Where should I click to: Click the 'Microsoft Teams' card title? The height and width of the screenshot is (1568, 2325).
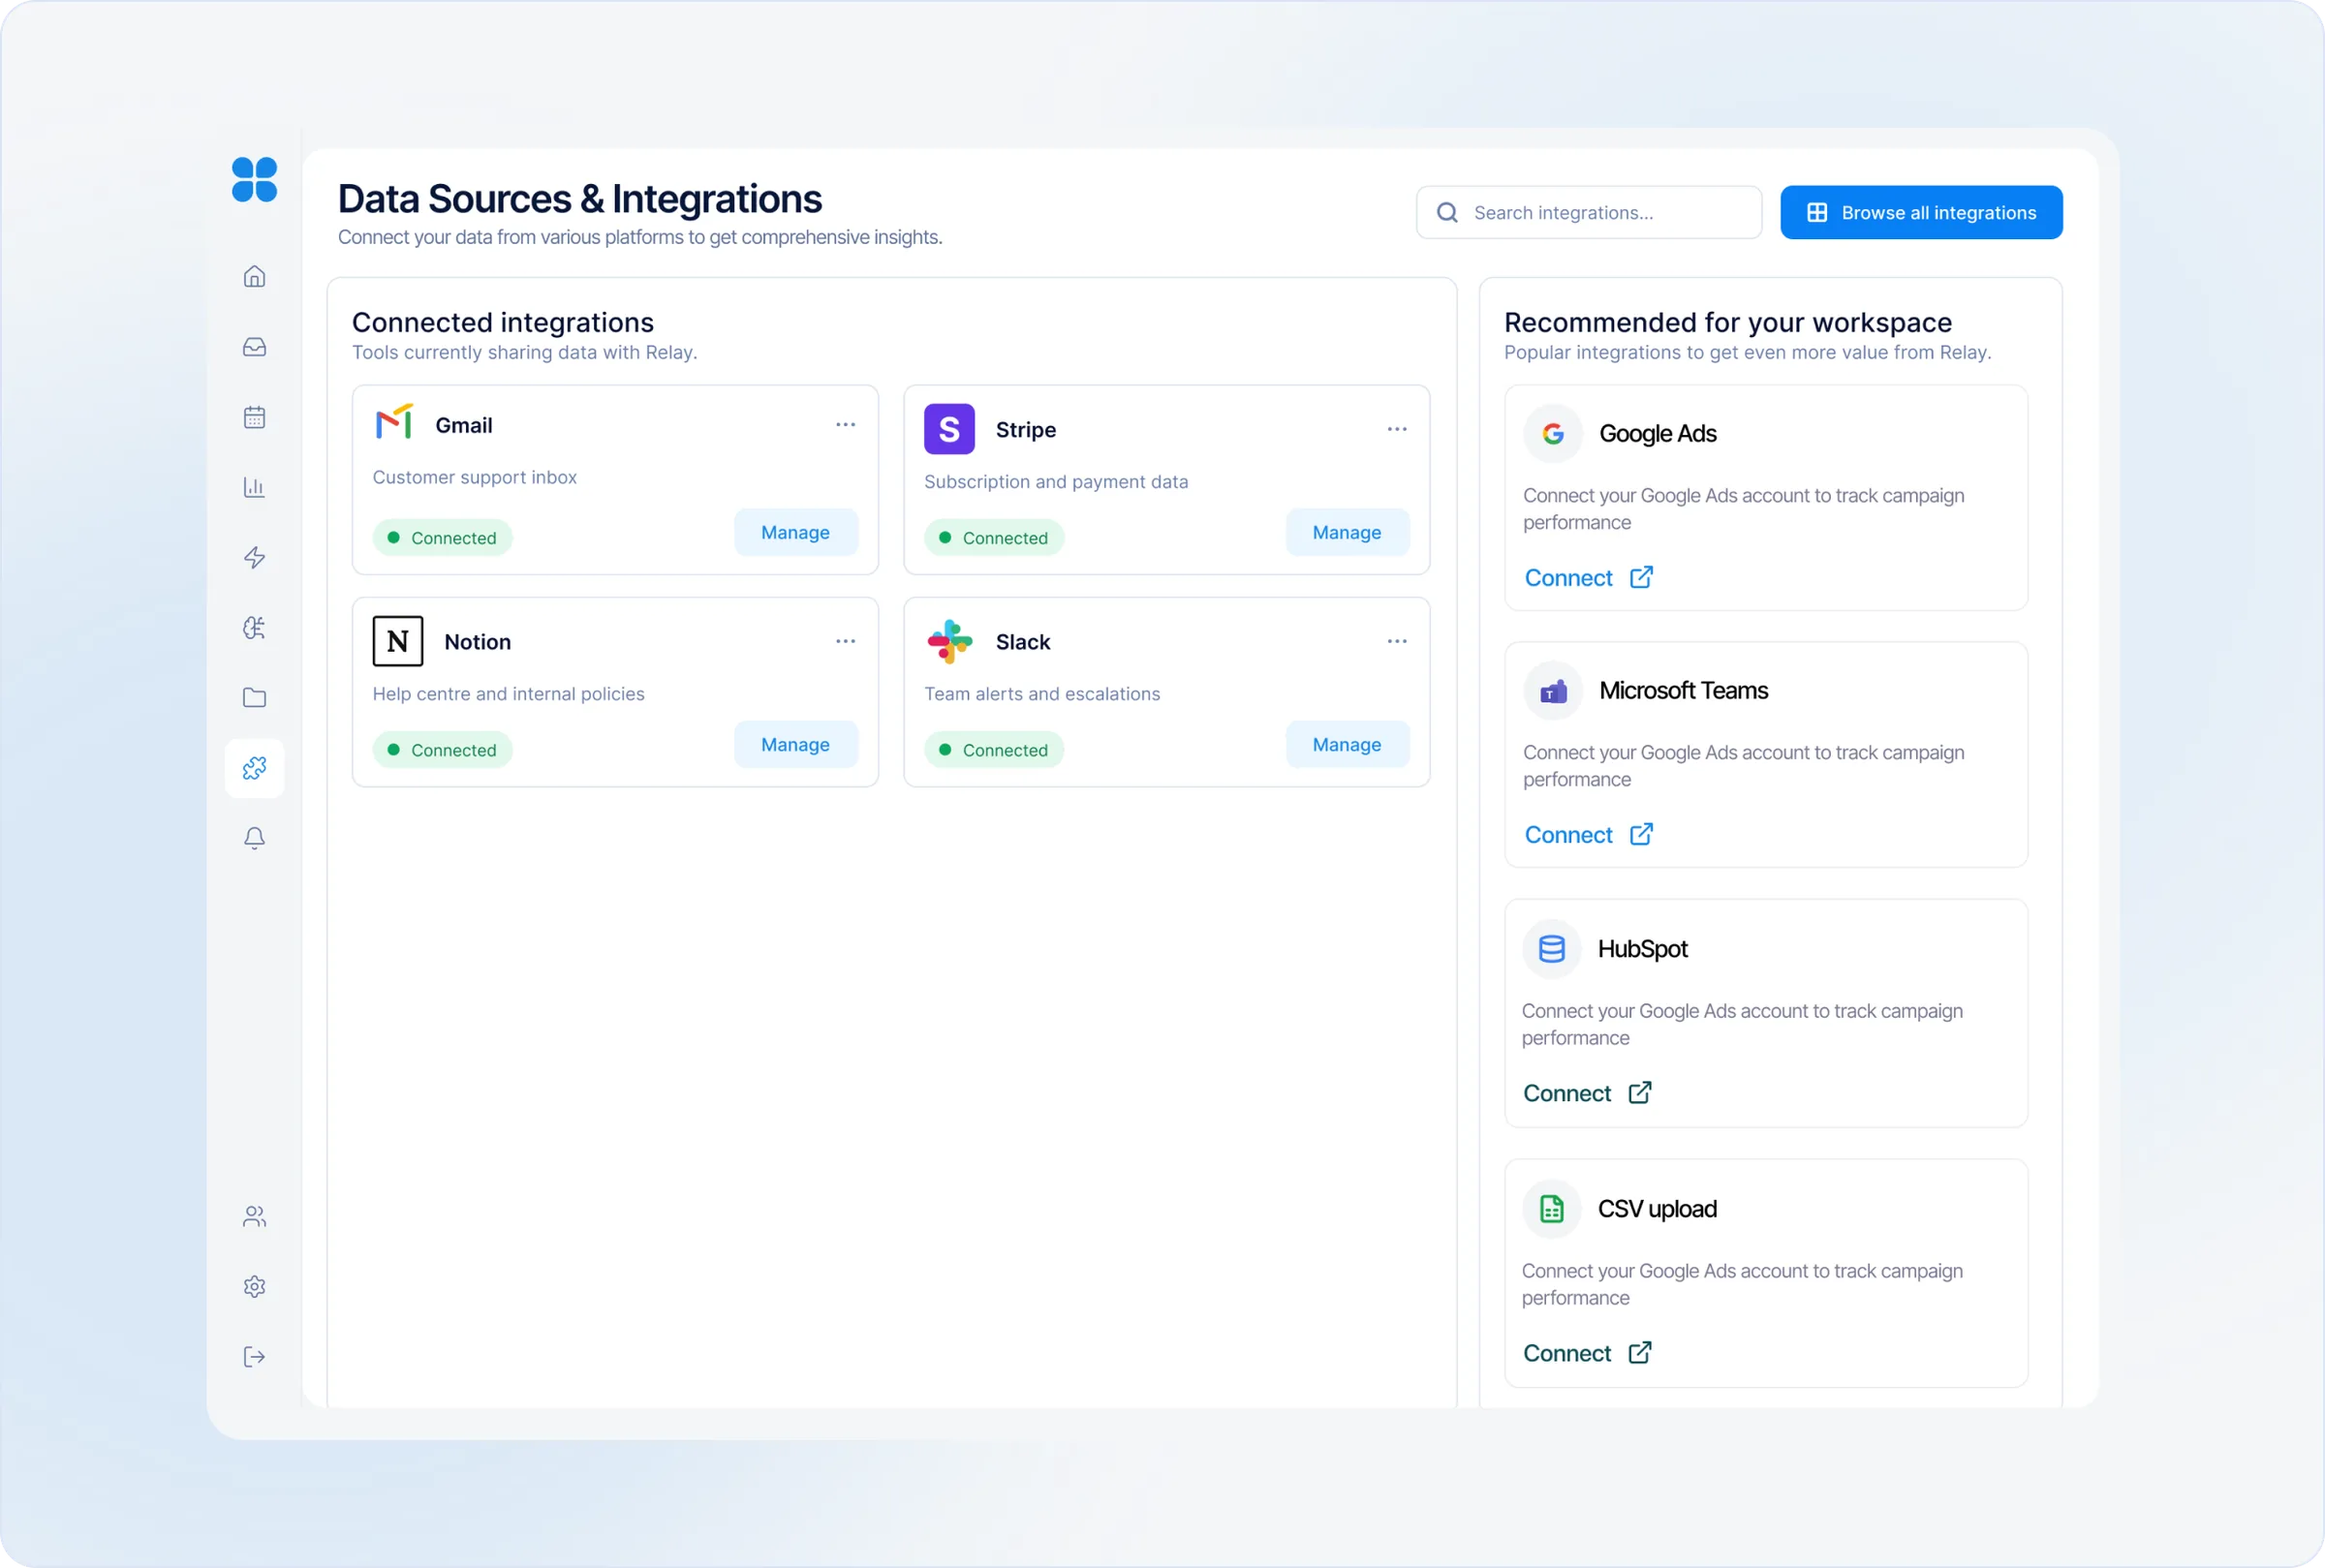pyautogui.click(x=1683, y=690)
